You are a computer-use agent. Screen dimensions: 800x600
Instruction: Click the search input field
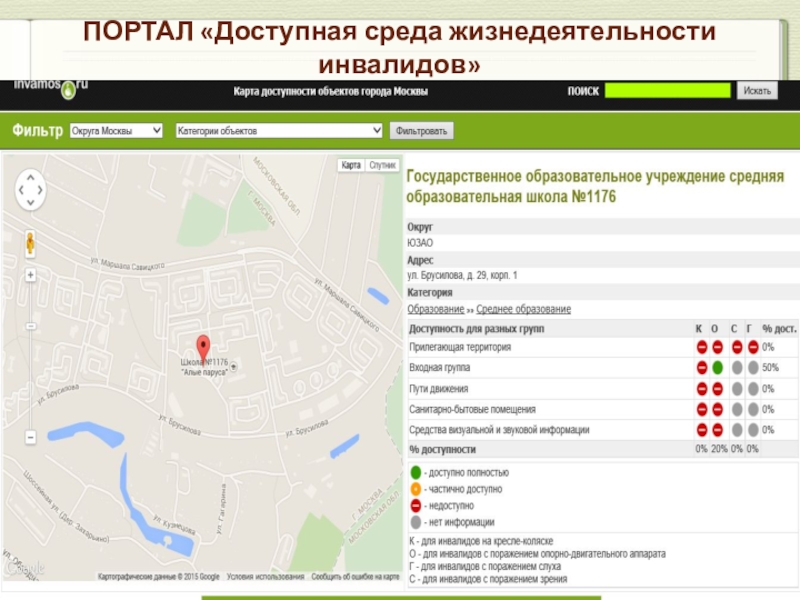click(x=667, y=91)
